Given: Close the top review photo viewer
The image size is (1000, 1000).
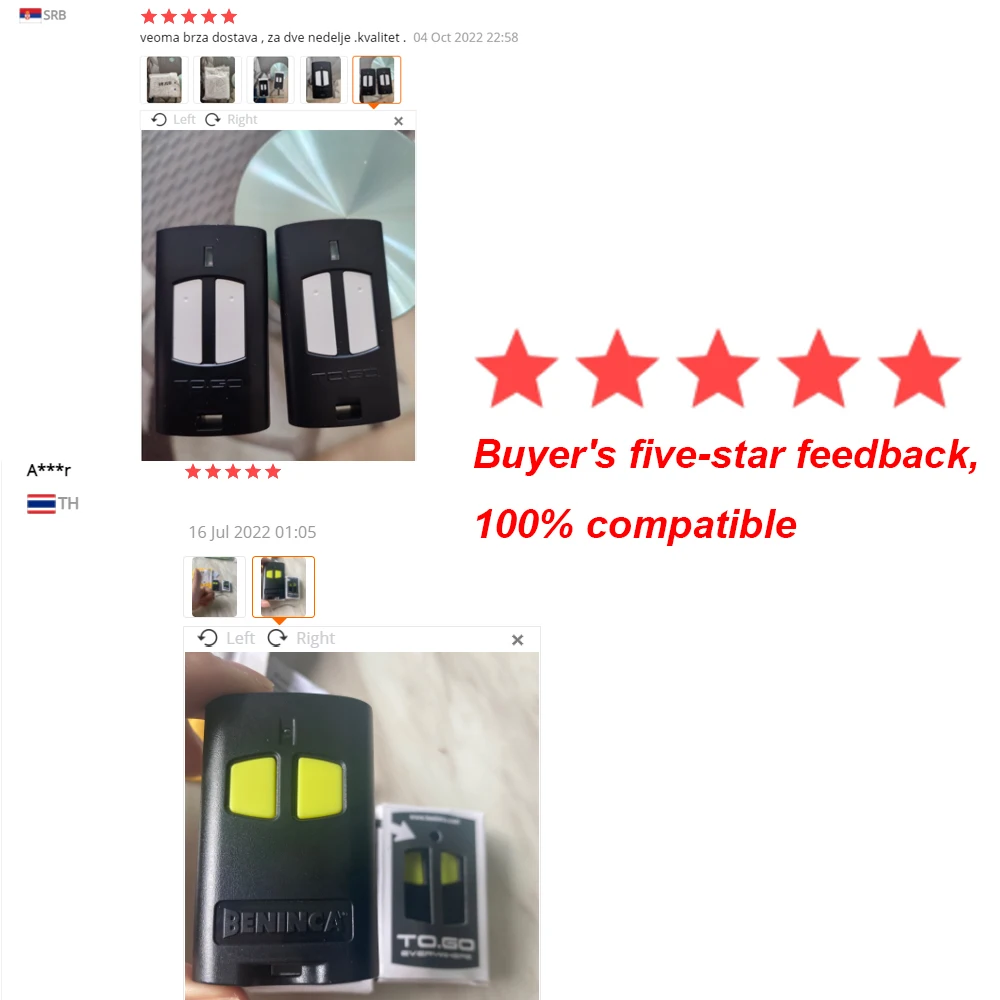Looking at the screenshot, I should coord(399,121).
